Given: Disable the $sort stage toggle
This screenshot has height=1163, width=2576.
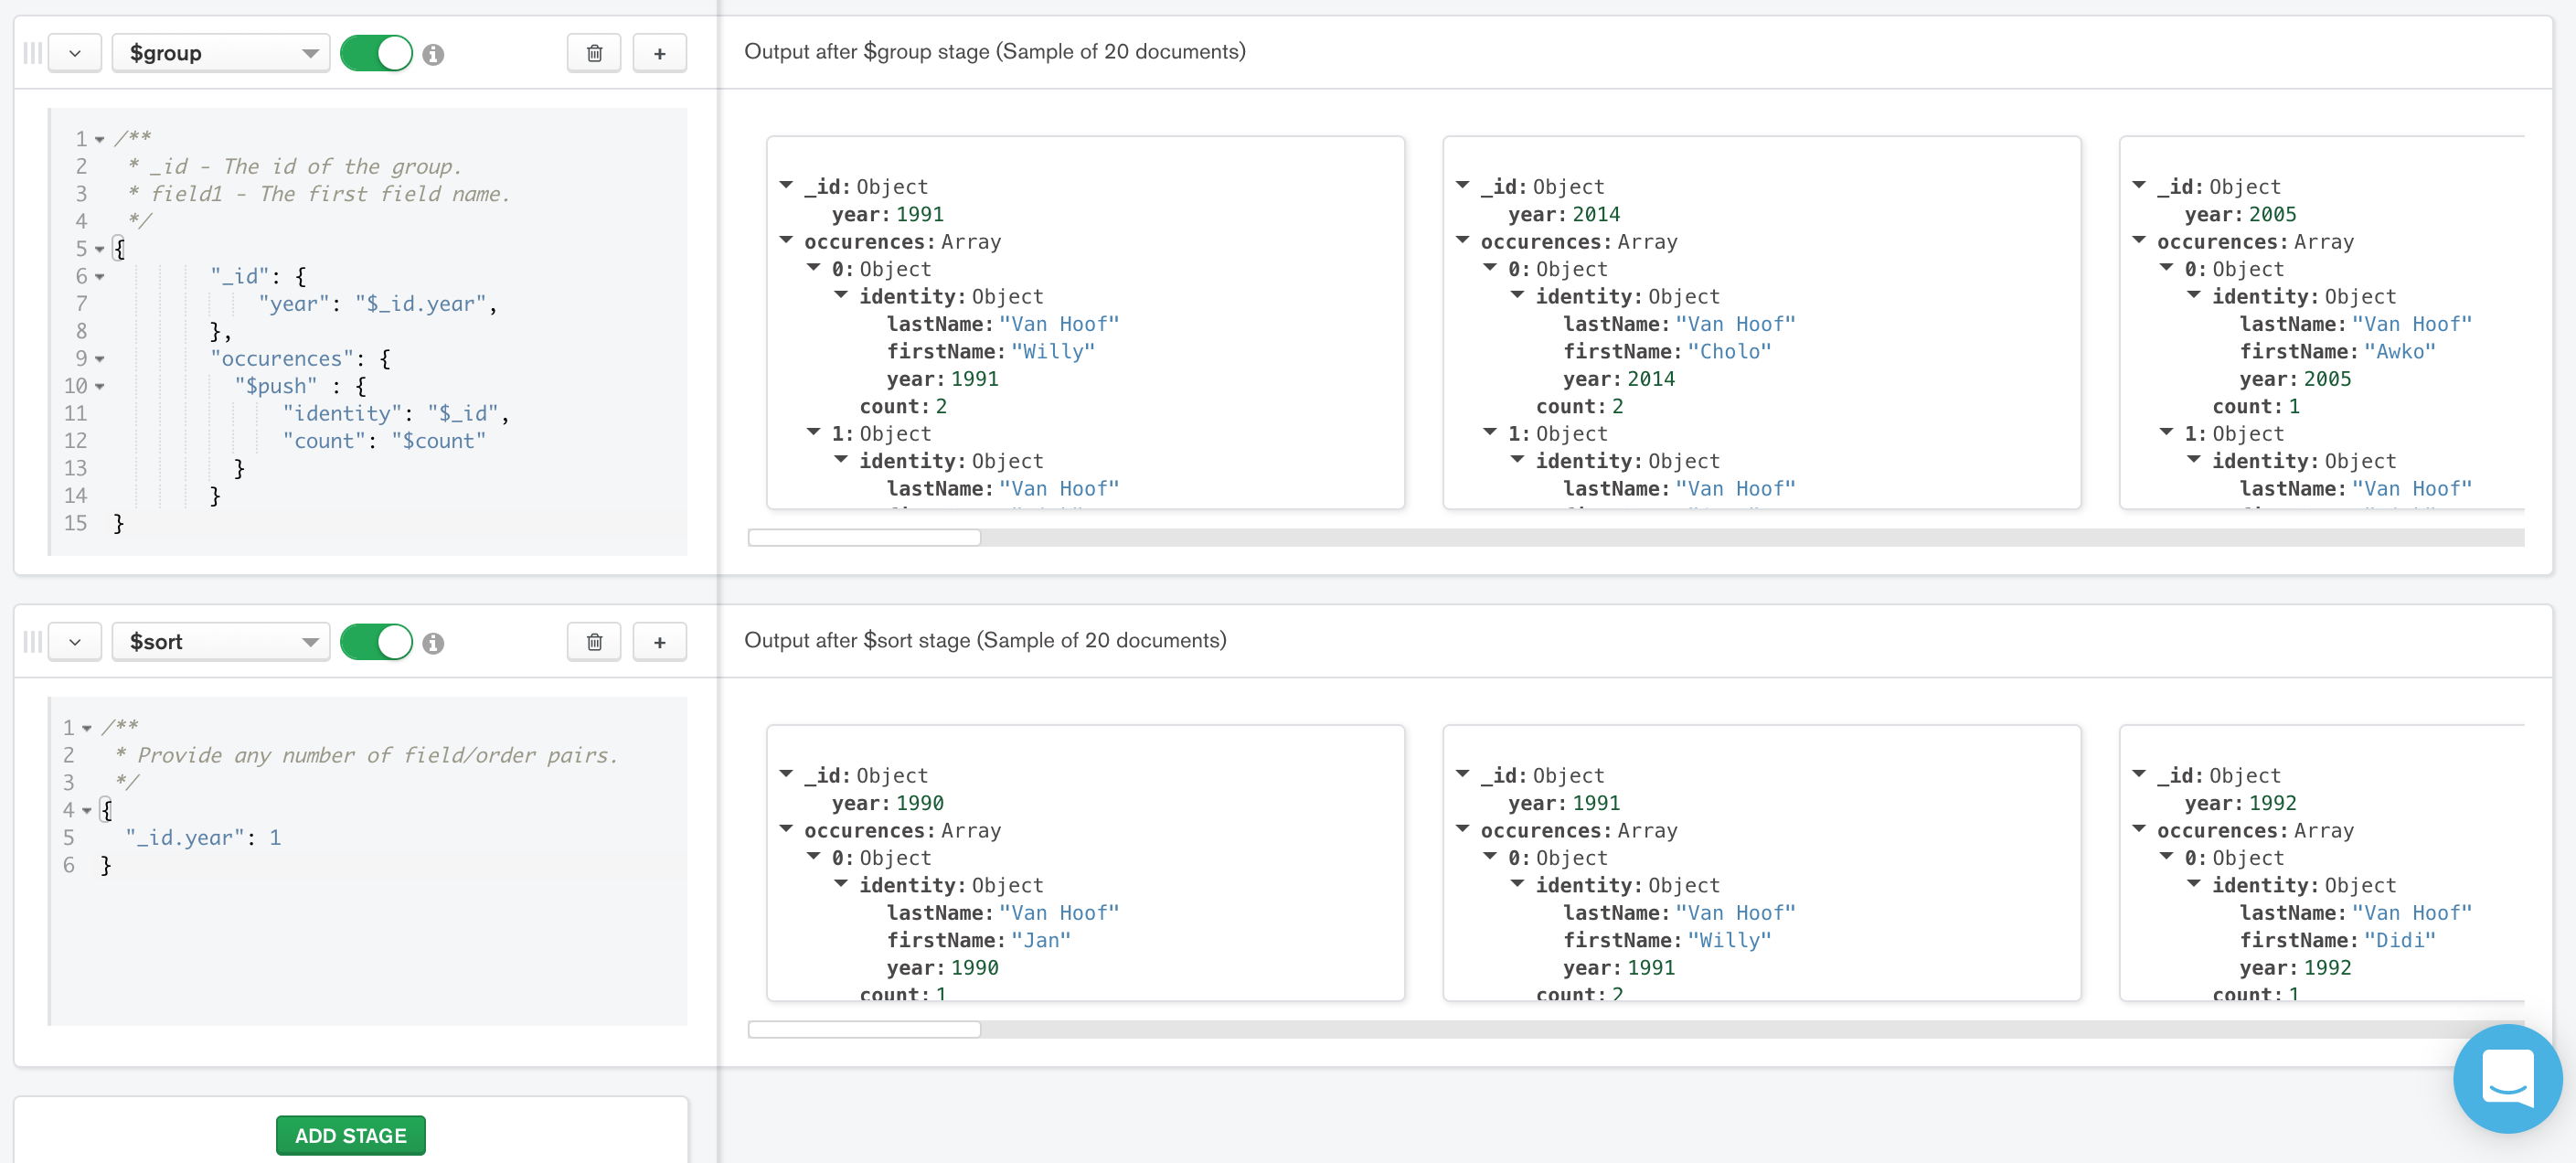Looking at the screenshot, I should tap(377, 642).
